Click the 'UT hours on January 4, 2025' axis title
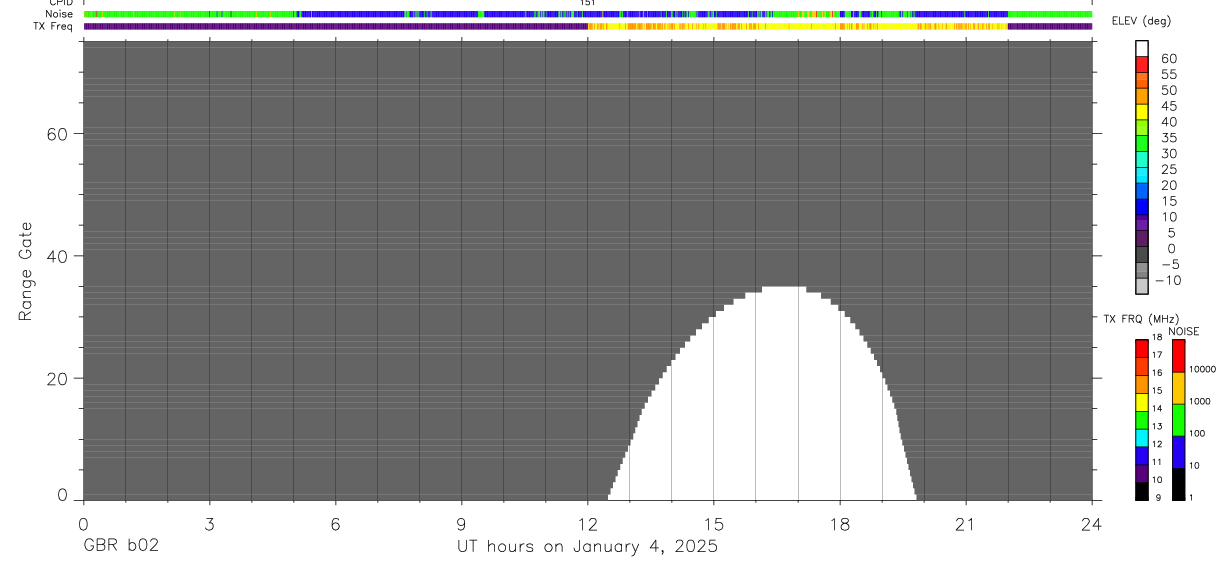Screen dimensions: 1228x567 click(x=587, y=547)
